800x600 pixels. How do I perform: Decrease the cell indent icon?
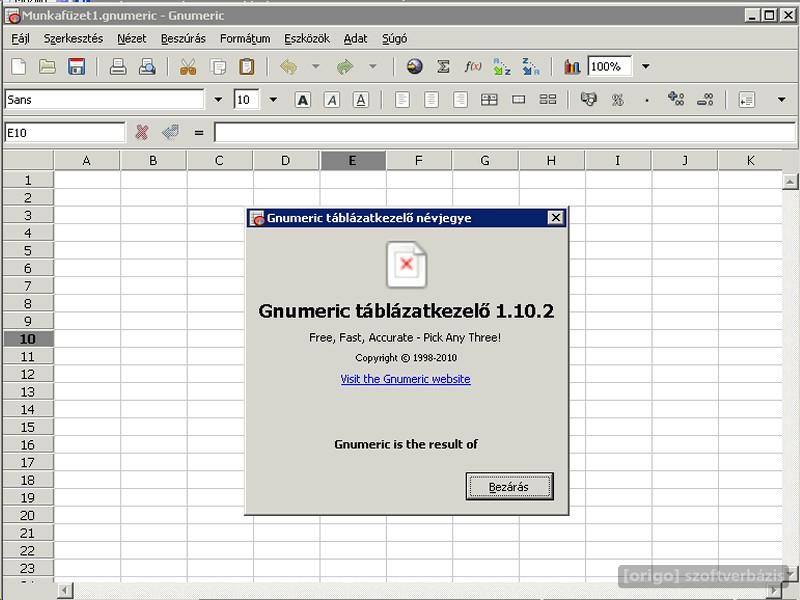point(746,99)
